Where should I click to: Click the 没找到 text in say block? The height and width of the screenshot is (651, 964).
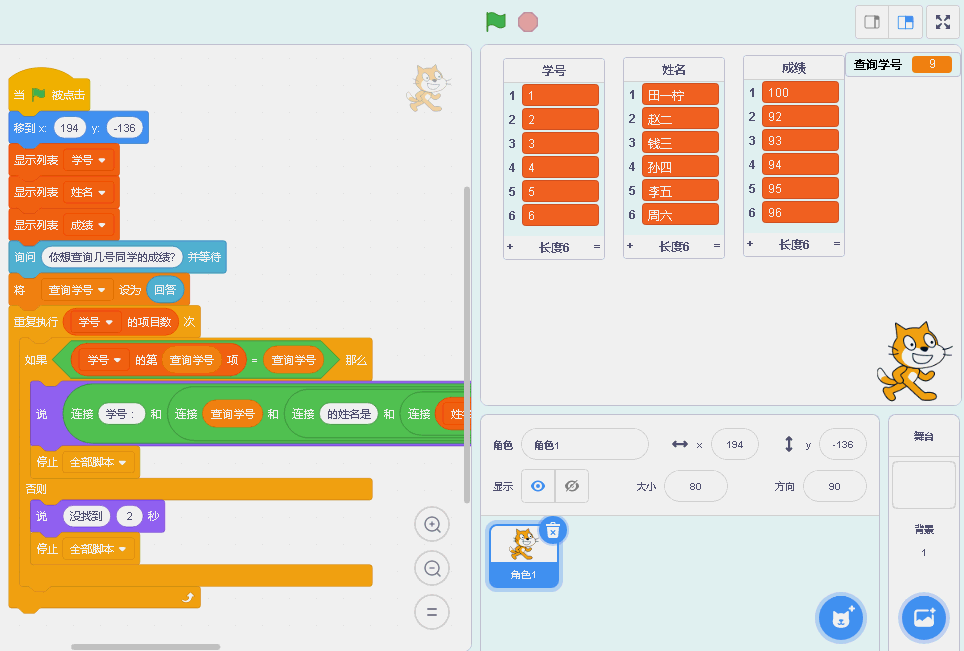(x=86, y=516)
